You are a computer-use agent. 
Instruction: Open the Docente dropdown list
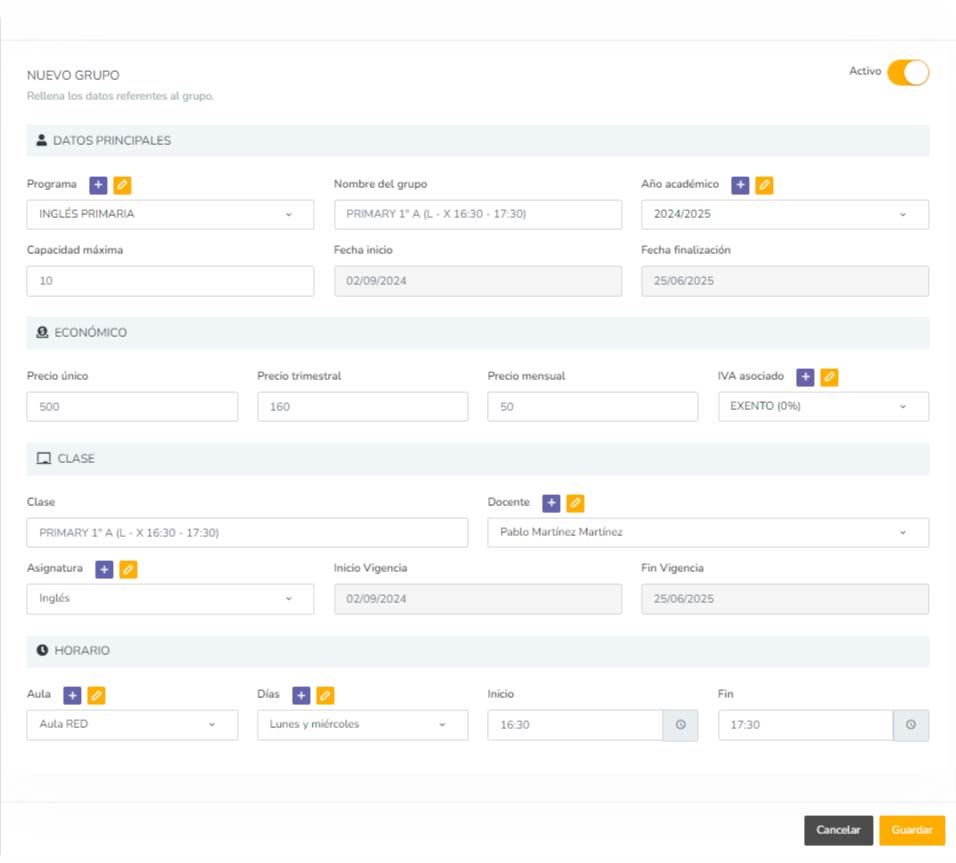coord(707,532)
